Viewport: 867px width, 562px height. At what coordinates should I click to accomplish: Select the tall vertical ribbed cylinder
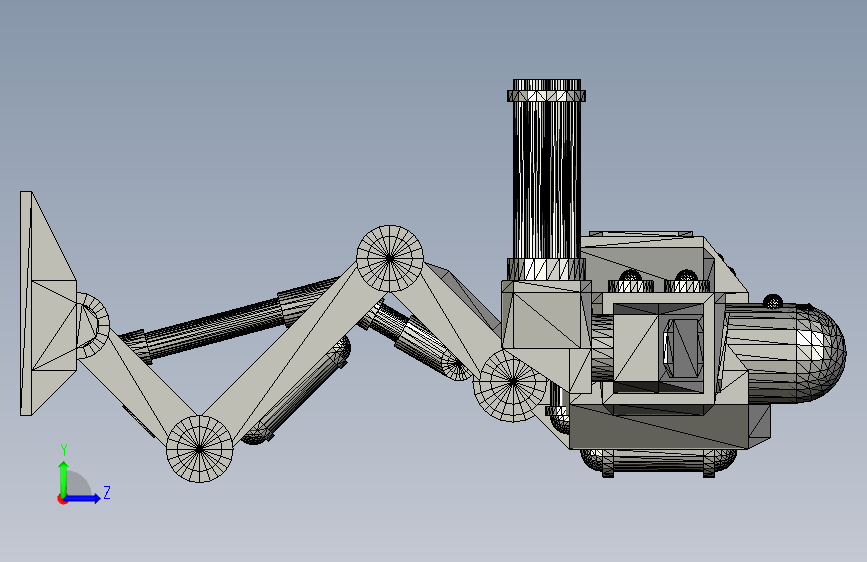click(x=546, y=180)
